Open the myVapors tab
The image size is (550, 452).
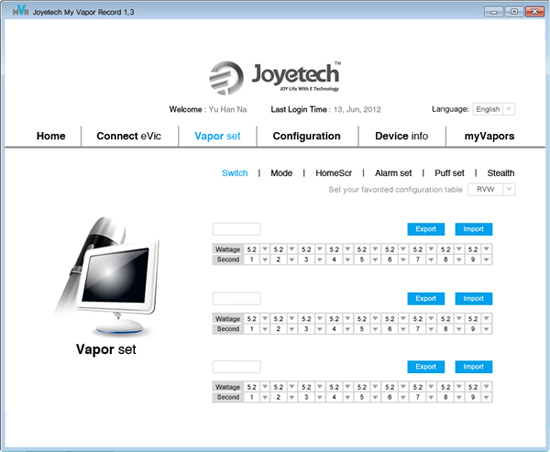489,136
